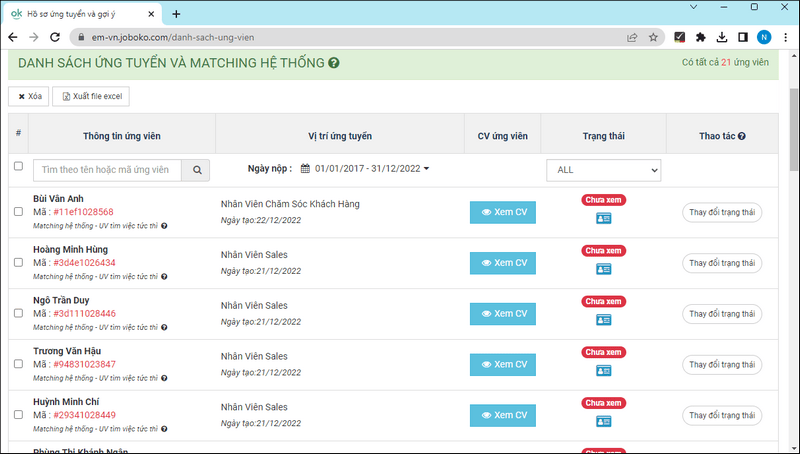
Task: Bookmark this page with star icon
Action: click(x=653, y=37)
